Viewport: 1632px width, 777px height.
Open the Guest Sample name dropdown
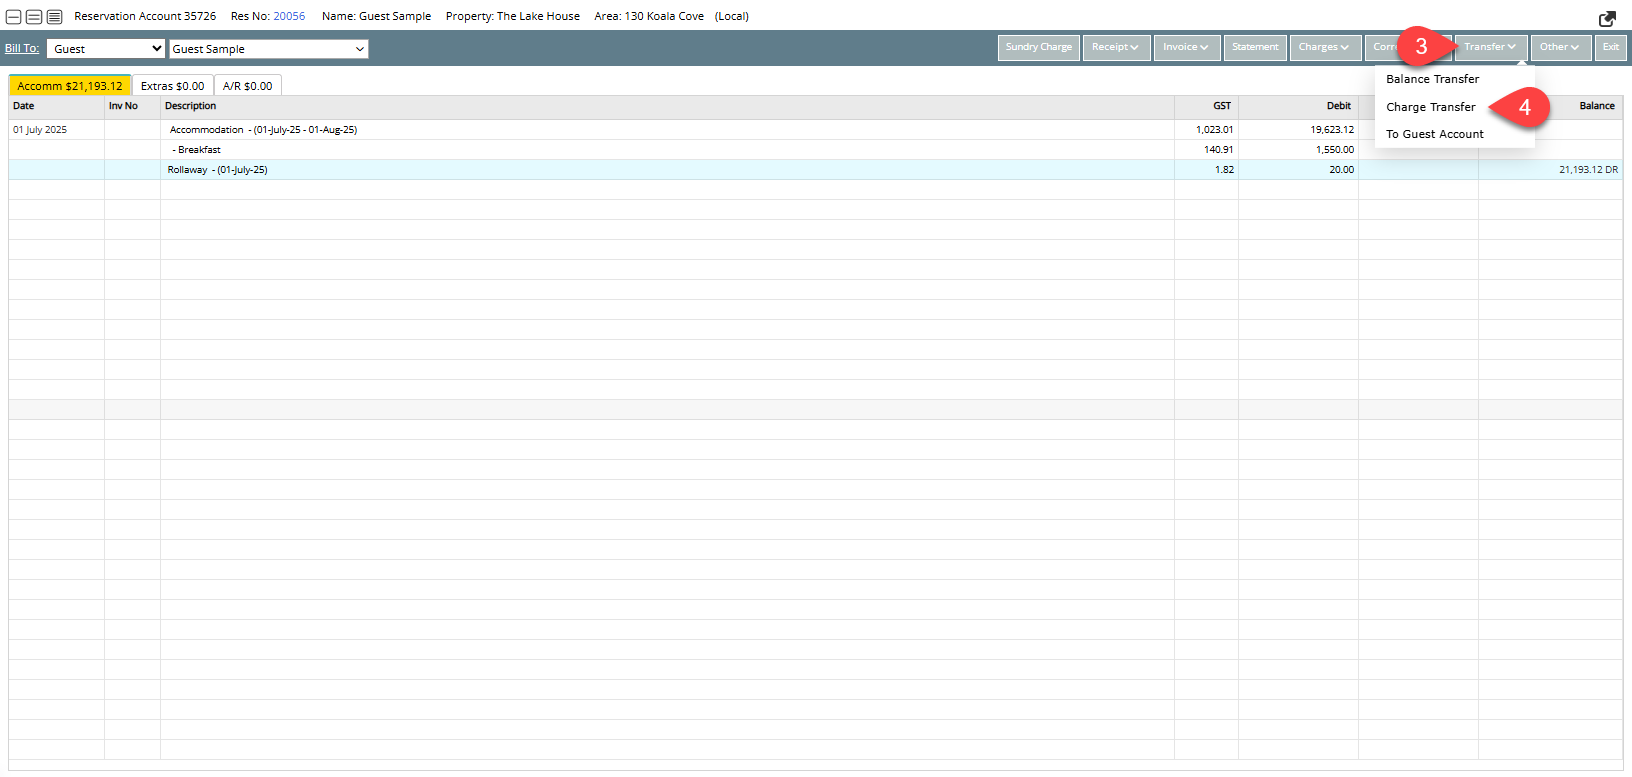[269, 49]
